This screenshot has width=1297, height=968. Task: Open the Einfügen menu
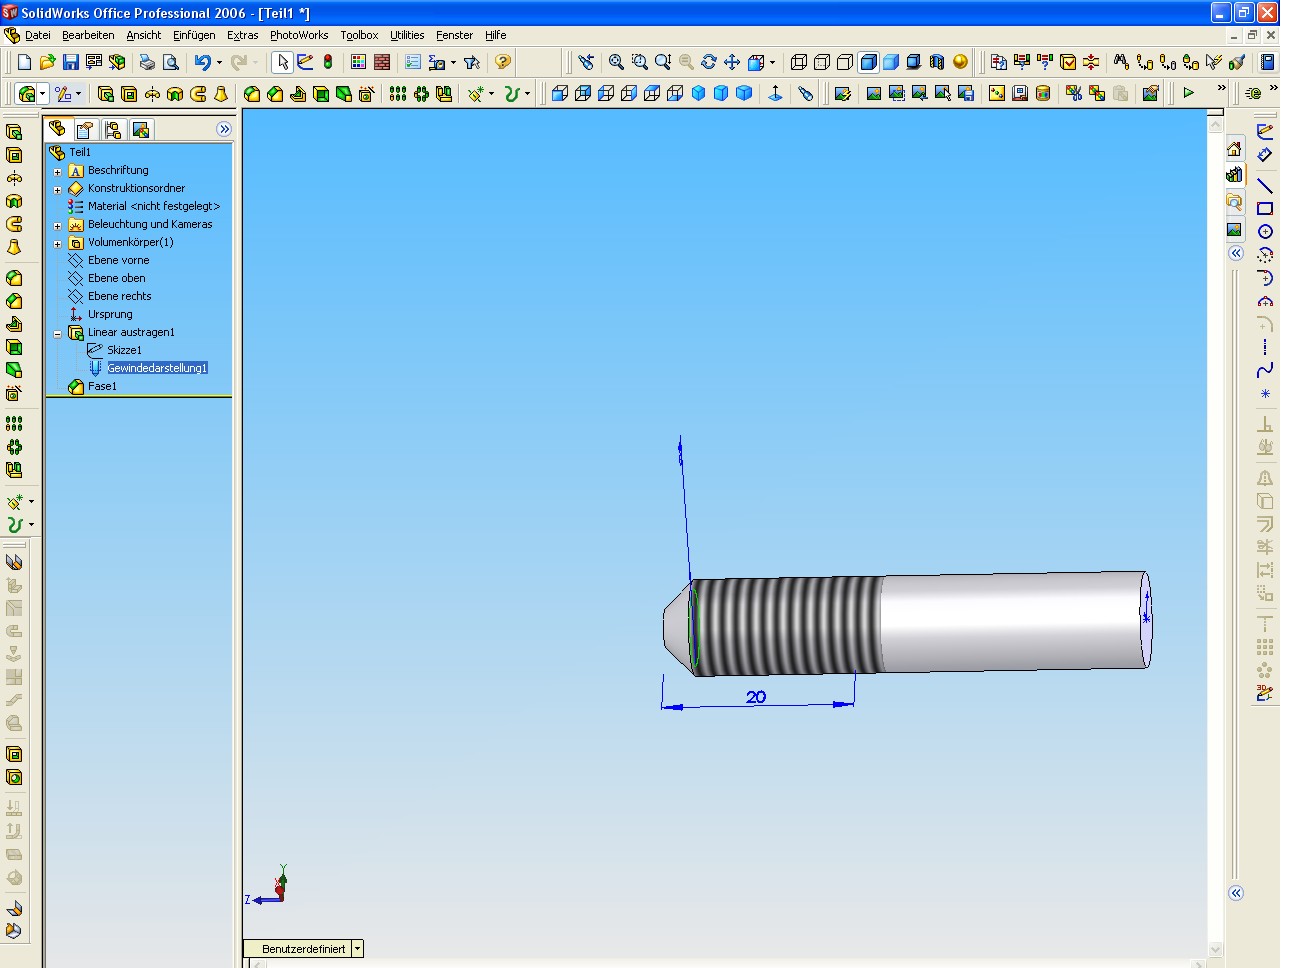tap(194, 35)
